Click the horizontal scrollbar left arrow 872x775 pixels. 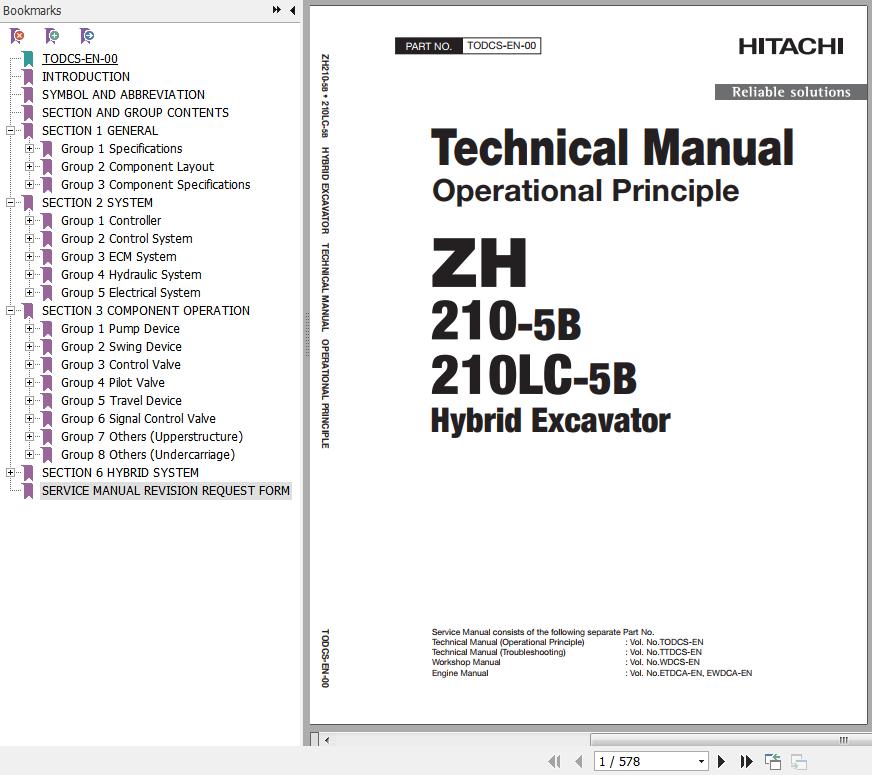(x=327, y=740)
